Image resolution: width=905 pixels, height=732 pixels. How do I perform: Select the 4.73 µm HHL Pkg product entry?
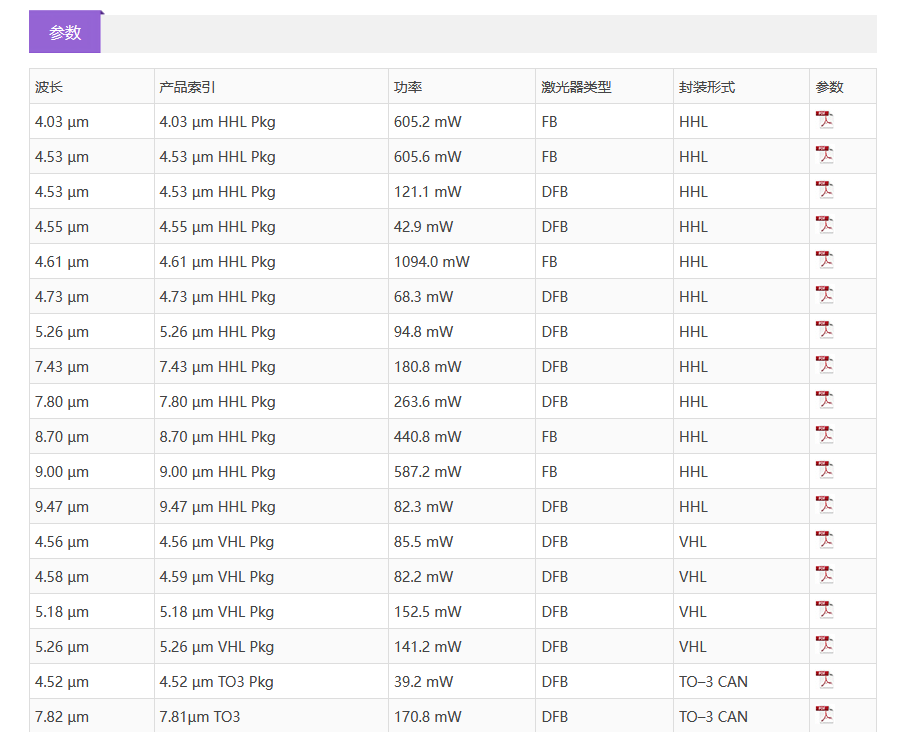(x=217, y=297)
